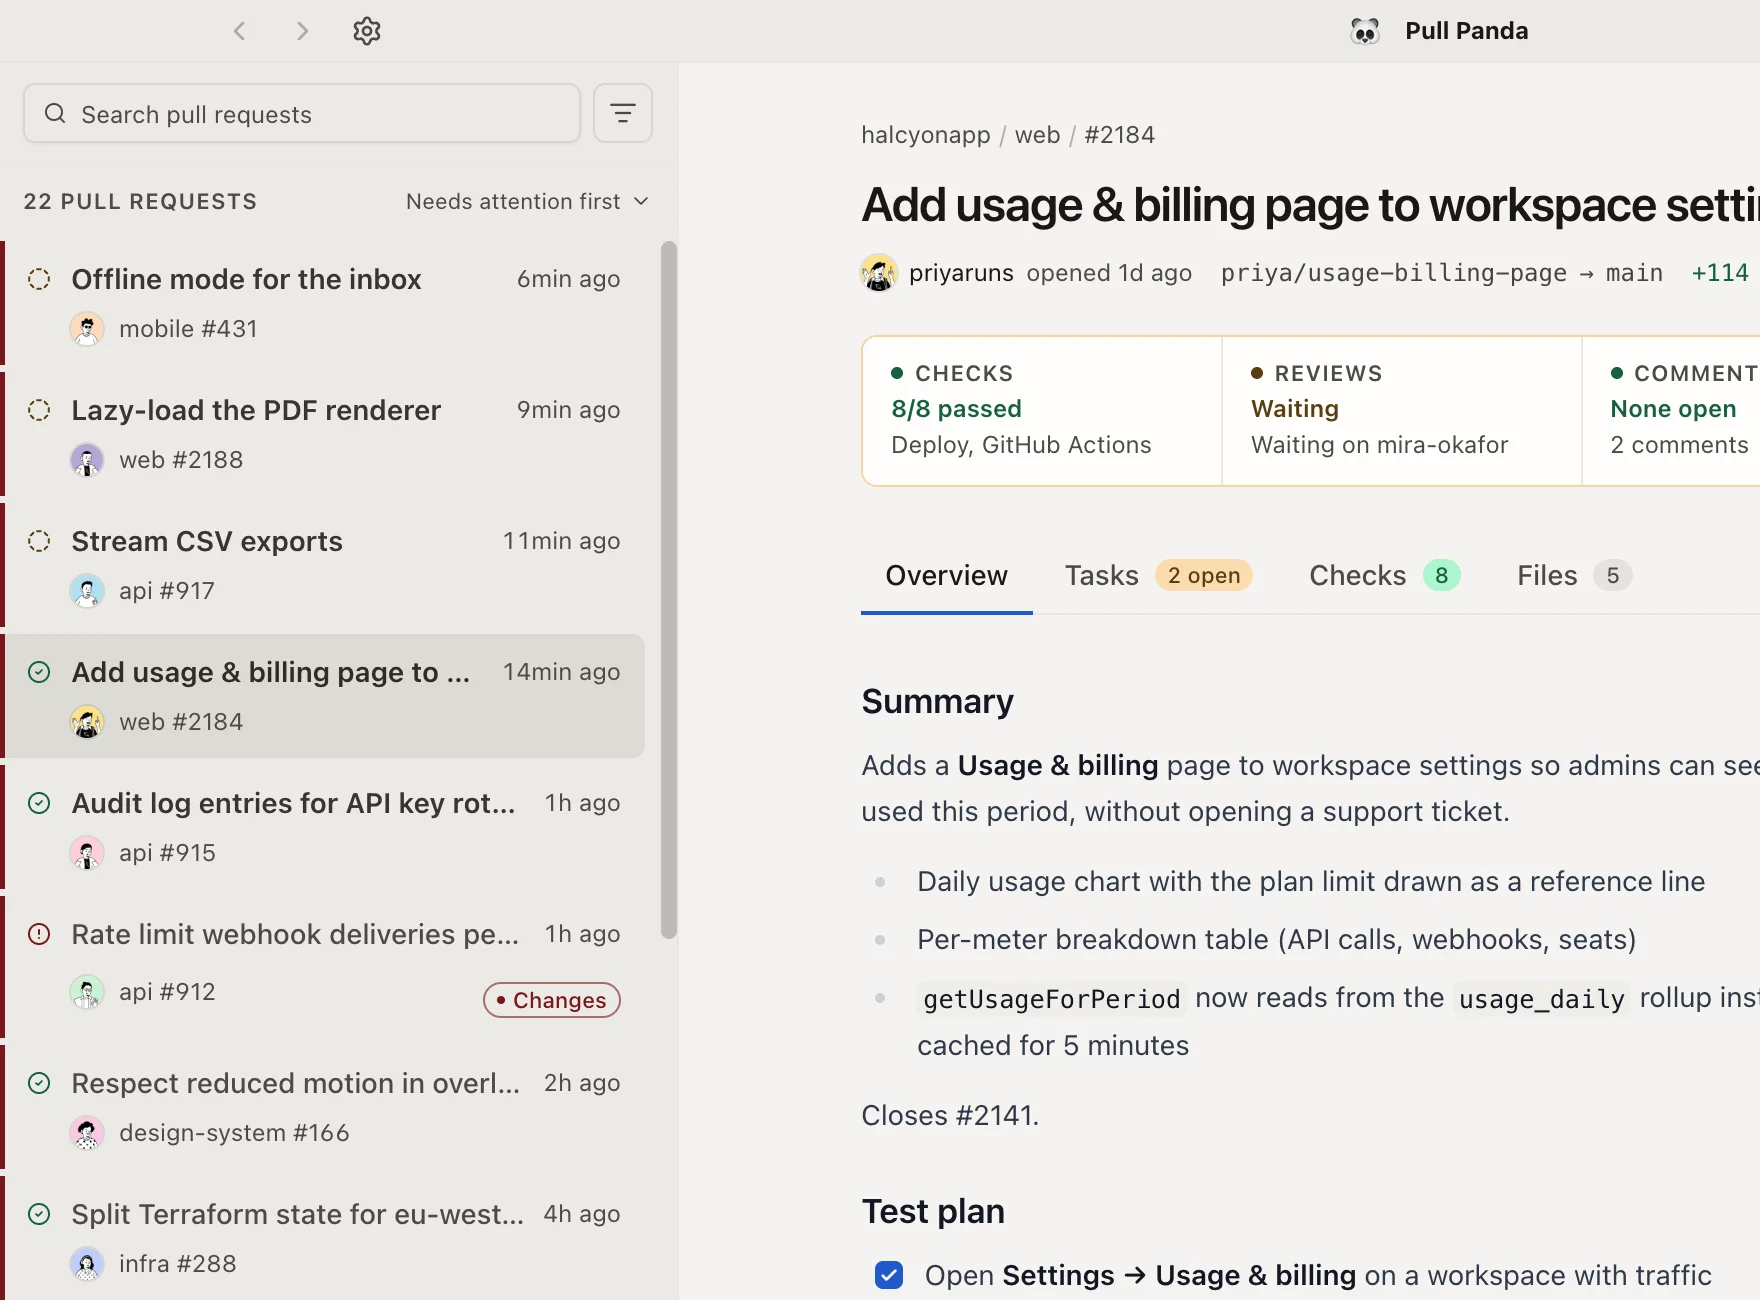Image resolution: width=1760 pixels, height=1300 pixels.
Task: Click the Changes badge on api #912
Action: pyautogui.click(x=552, y=1000)
